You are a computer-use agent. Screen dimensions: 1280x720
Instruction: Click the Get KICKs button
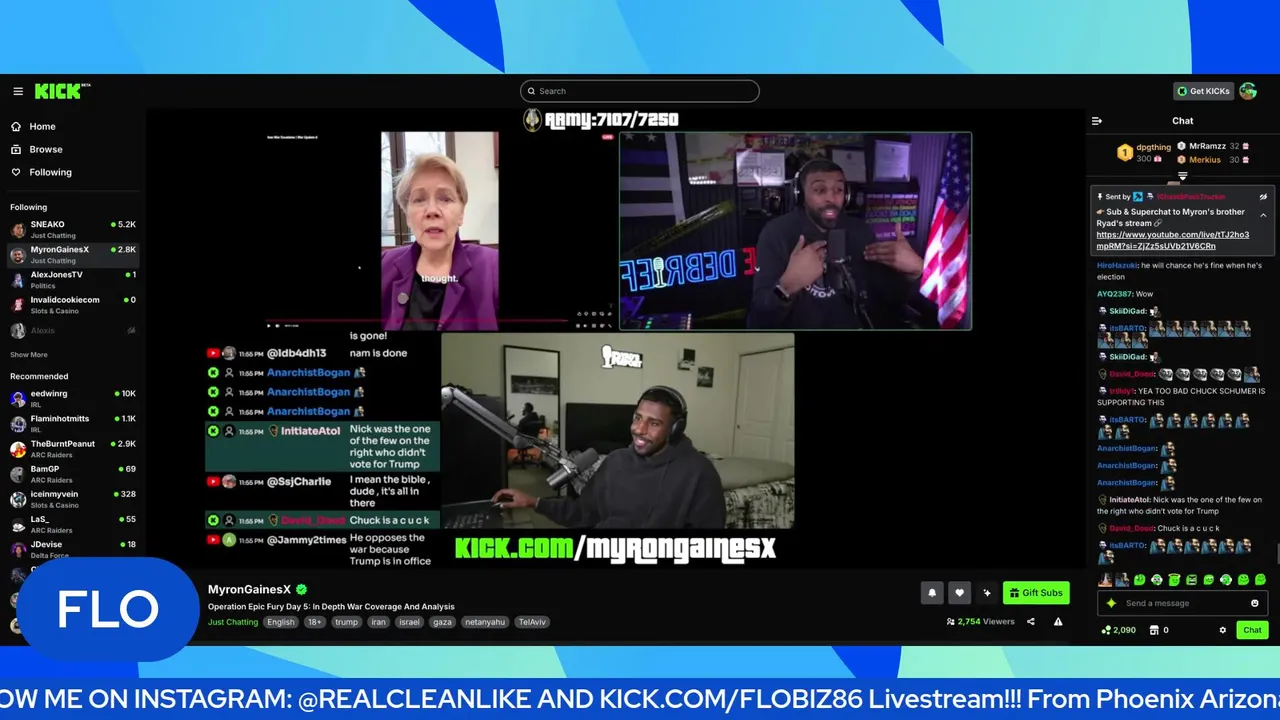tap(1203, 91)
